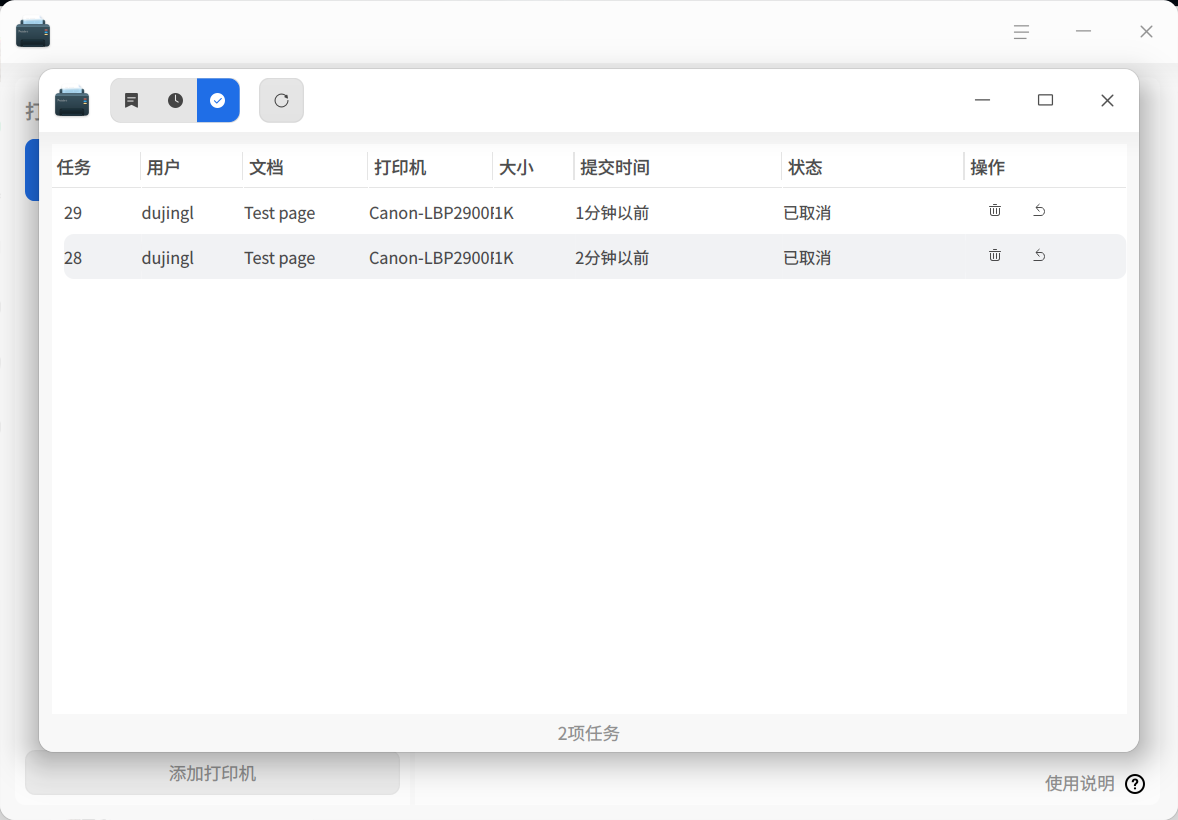Show the print queue clock icon
Screen dimensions: 1178x820
(x=175, y=100)
